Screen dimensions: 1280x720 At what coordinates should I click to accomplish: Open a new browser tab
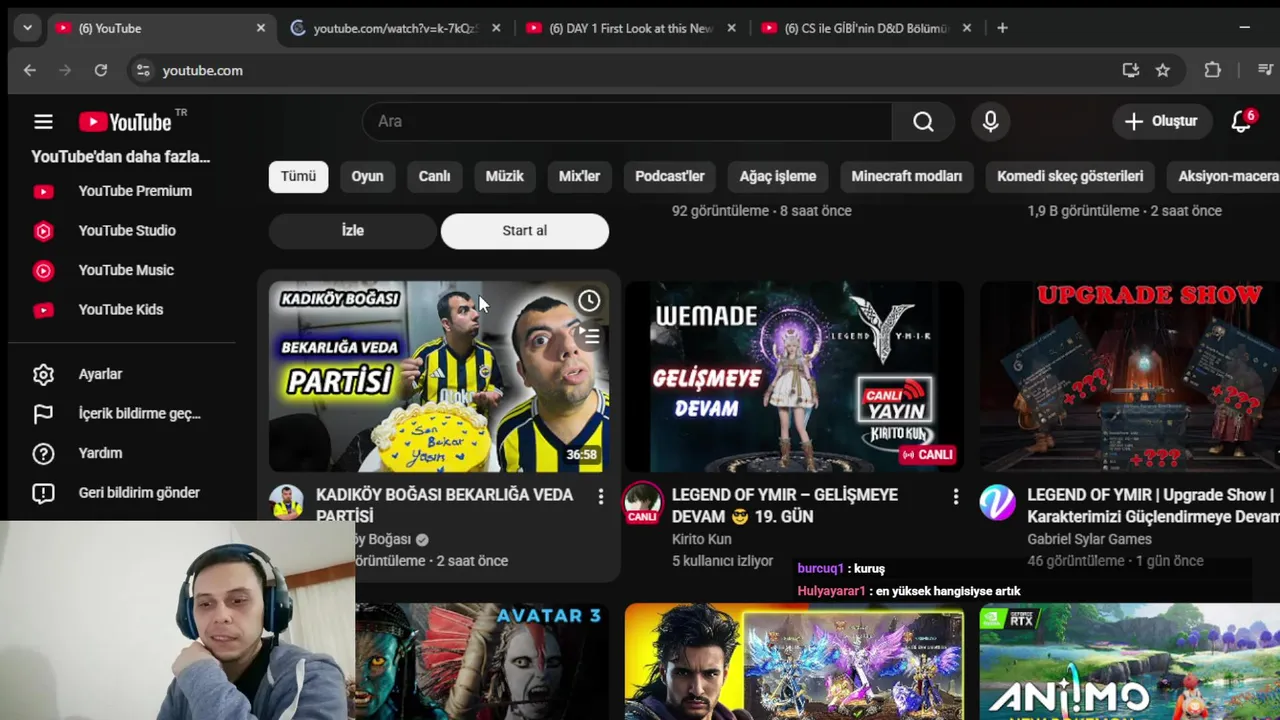click(x=1002, y=28)
